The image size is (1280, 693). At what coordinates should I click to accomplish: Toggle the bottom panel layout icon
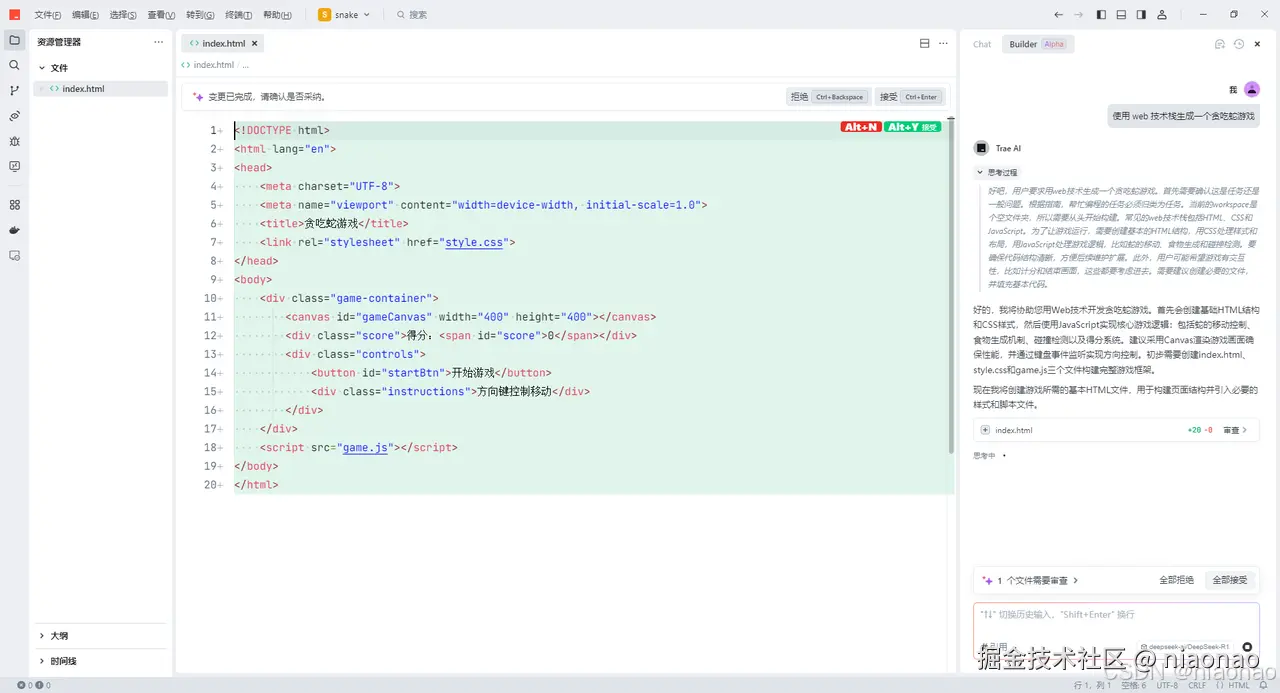click(x=1121, y=15)
